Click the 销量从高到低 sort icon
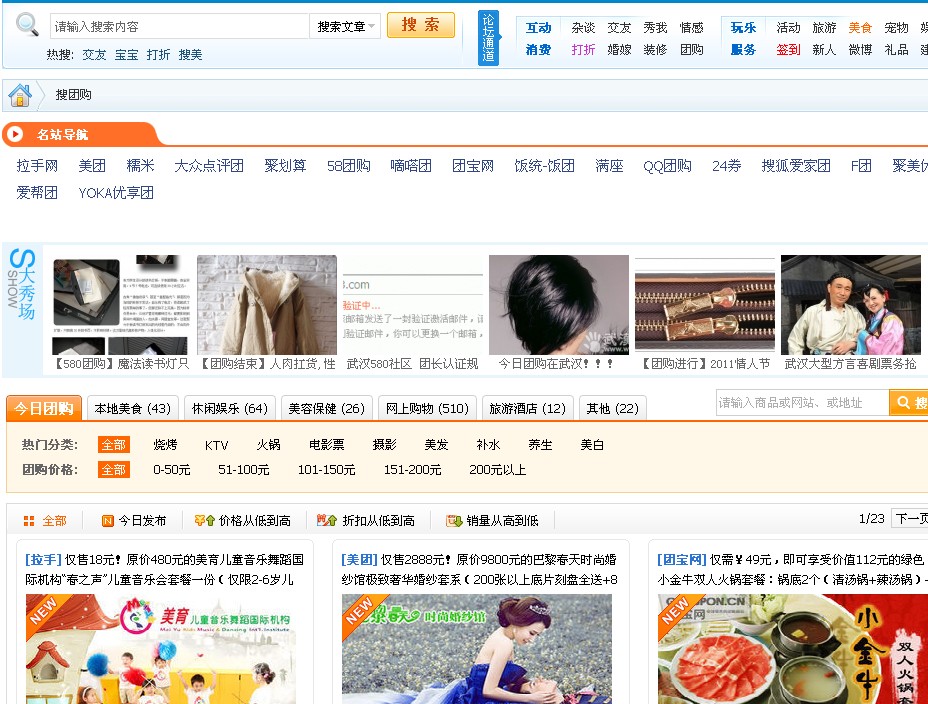928x704 pixels. tap(454, 521)
